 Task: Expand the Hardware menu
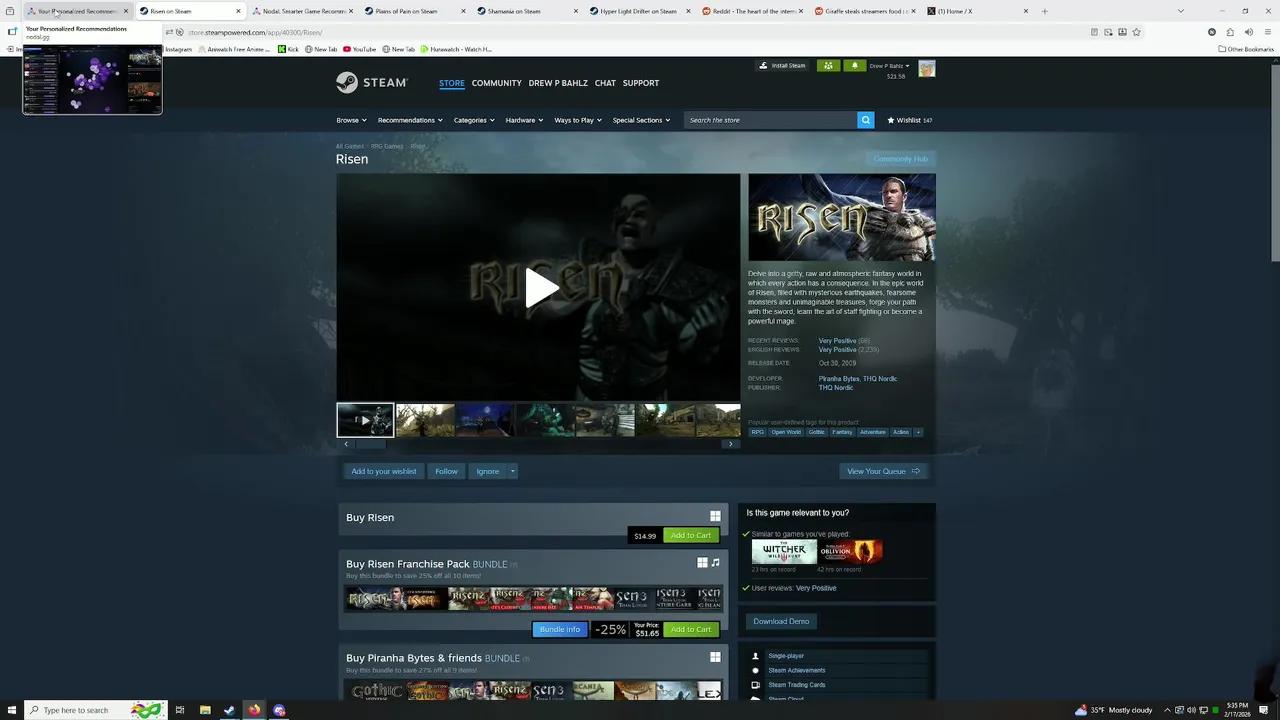coord(524,120)
